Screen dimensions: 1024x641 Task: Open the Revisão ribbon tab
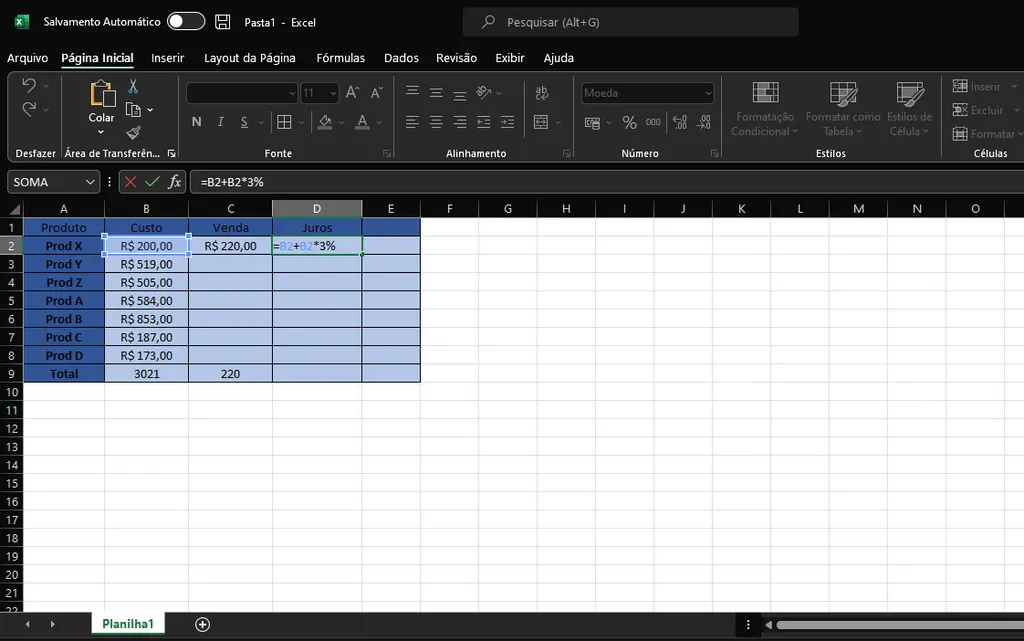tap(456, 58)
